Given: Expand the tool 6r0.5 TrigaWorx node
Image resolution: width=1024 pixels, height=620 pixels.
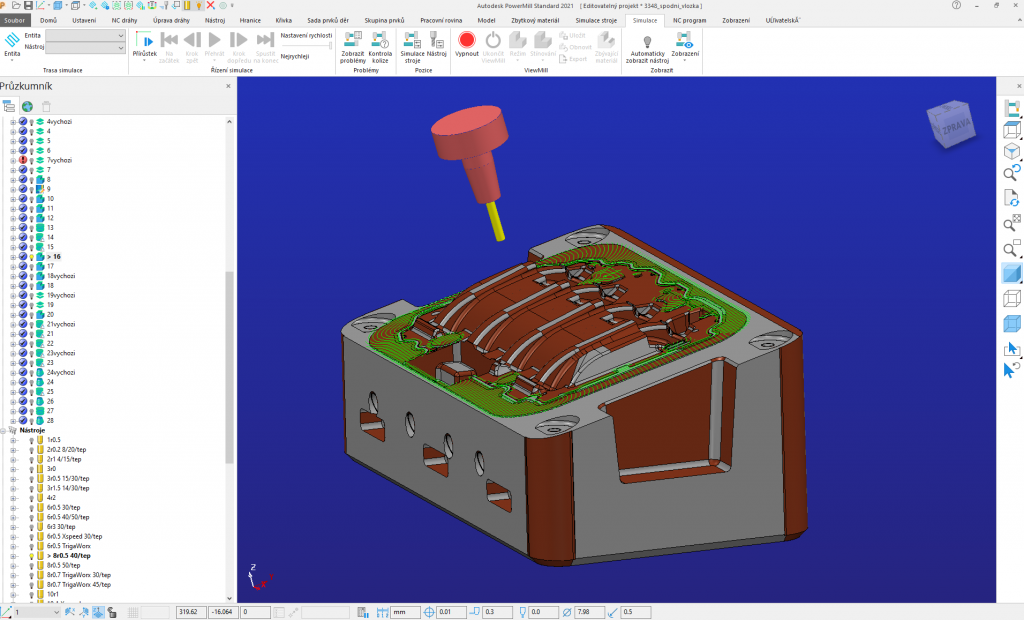Looking at the screenshot, I should point(12,546).
